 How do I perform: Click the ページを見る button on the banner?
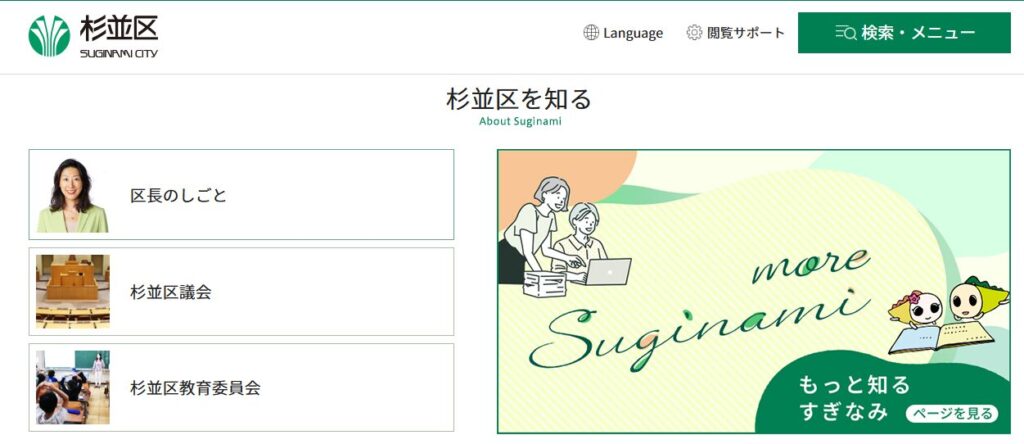tap(952, 413)
